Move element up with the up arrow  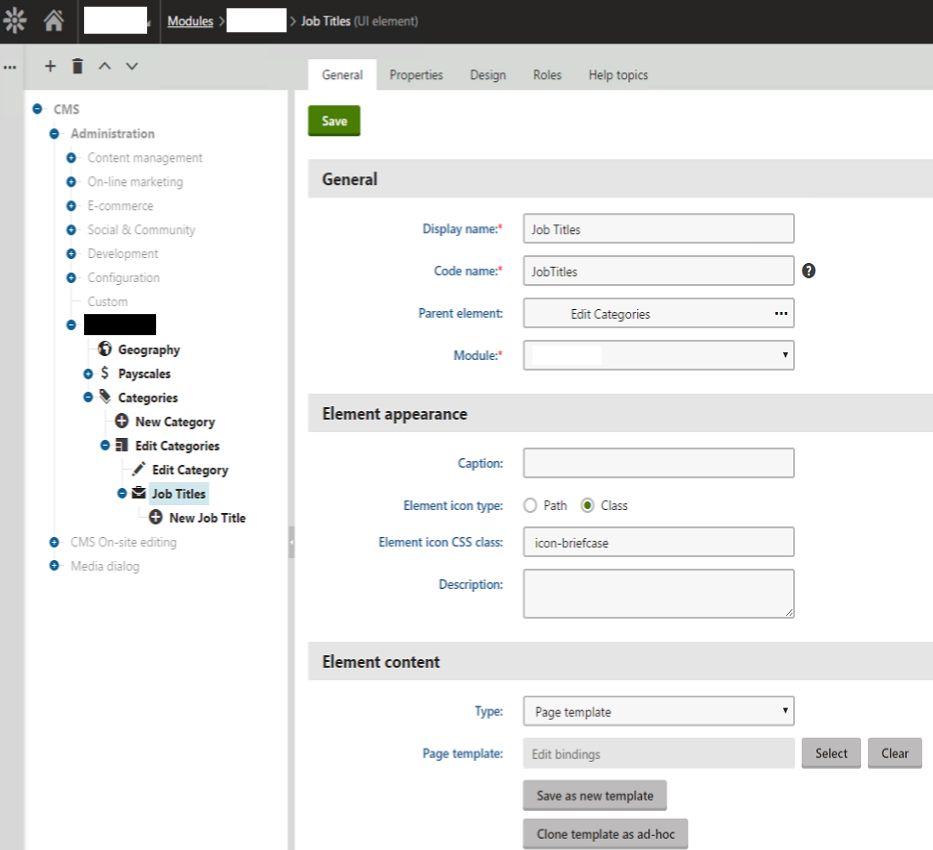click(105, 66)
